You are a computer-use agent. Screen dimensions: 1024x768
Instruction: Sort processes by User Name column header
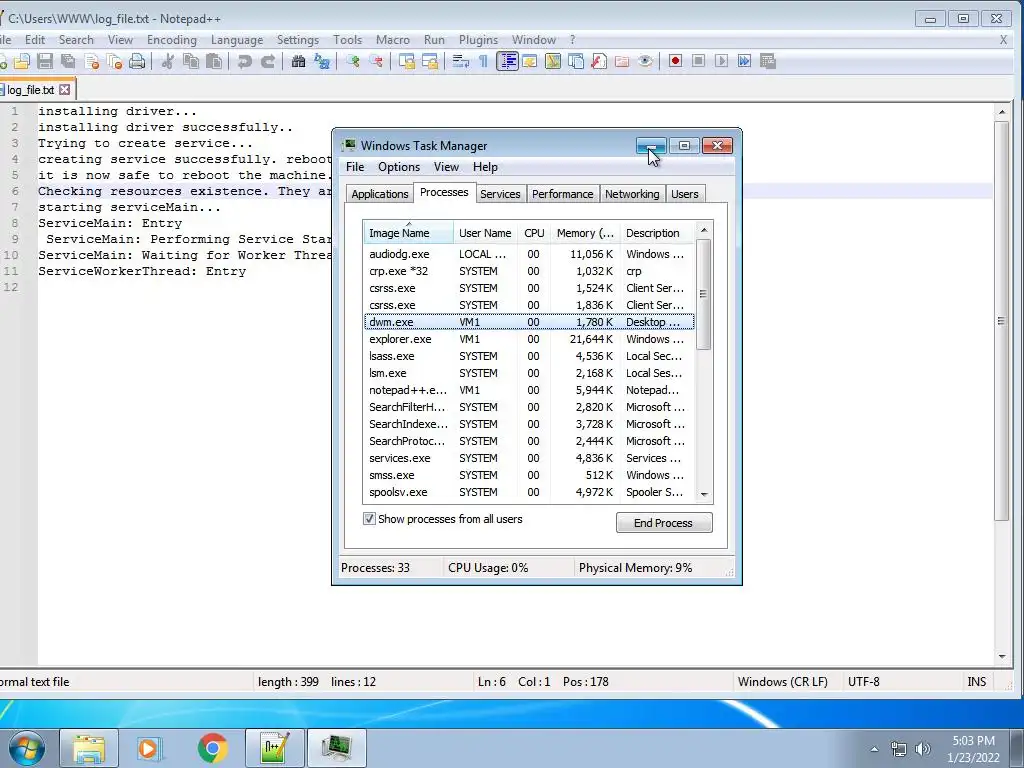coord(485,232)
